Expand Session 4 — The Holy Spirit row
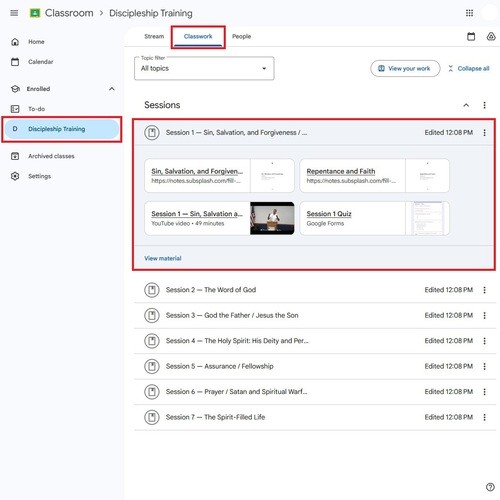 tap(315, 341)
